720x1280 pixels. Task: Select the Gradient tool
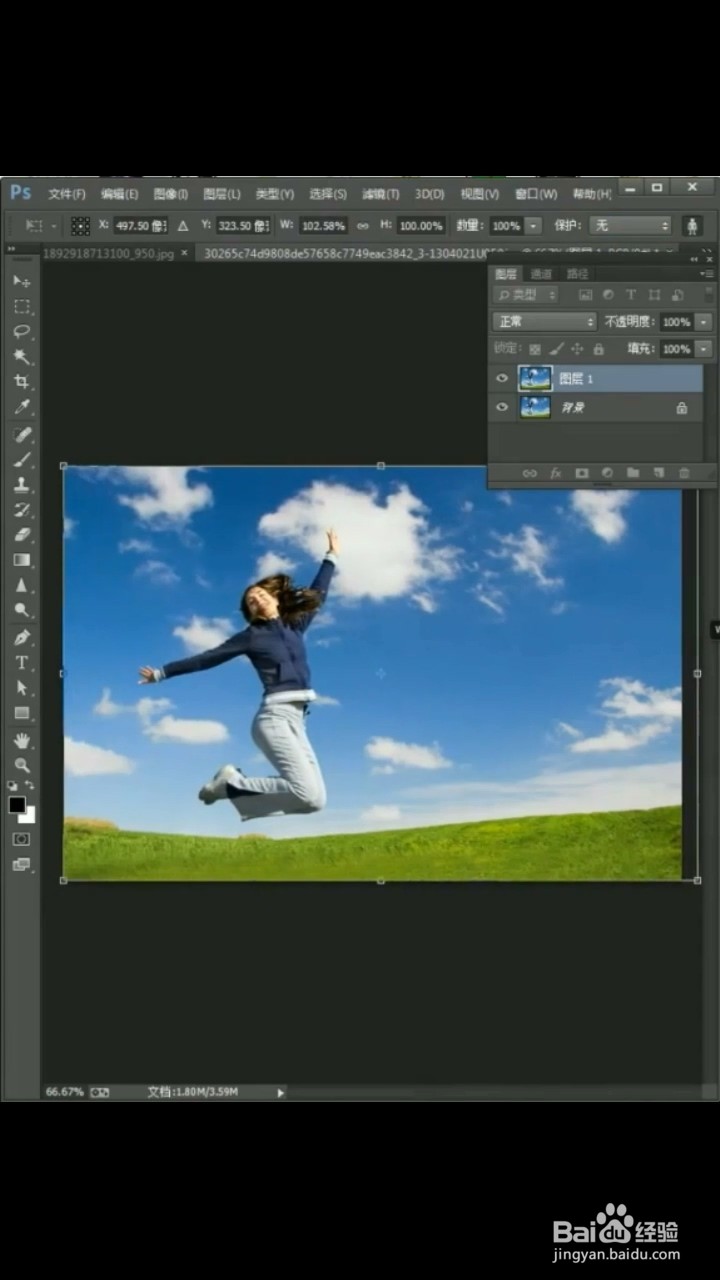point(21,560)
